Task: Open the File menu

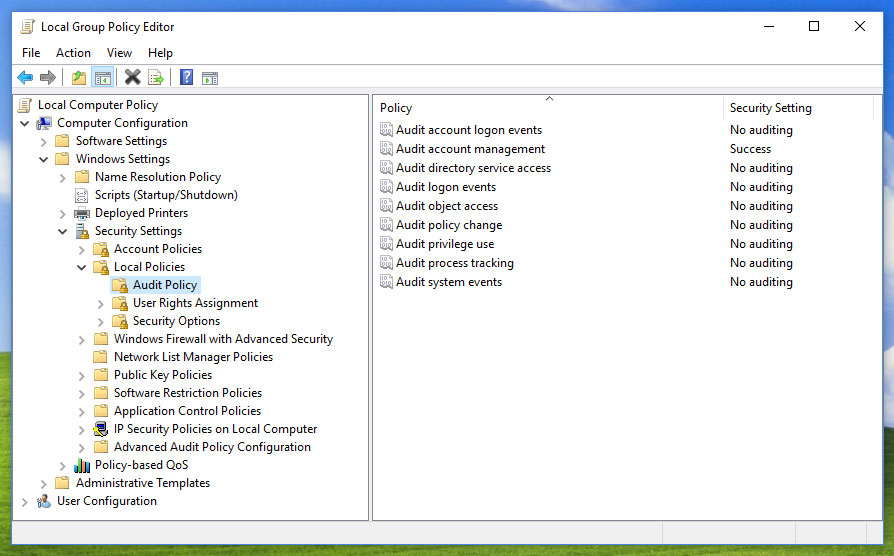Action: [x=31, y=53]
